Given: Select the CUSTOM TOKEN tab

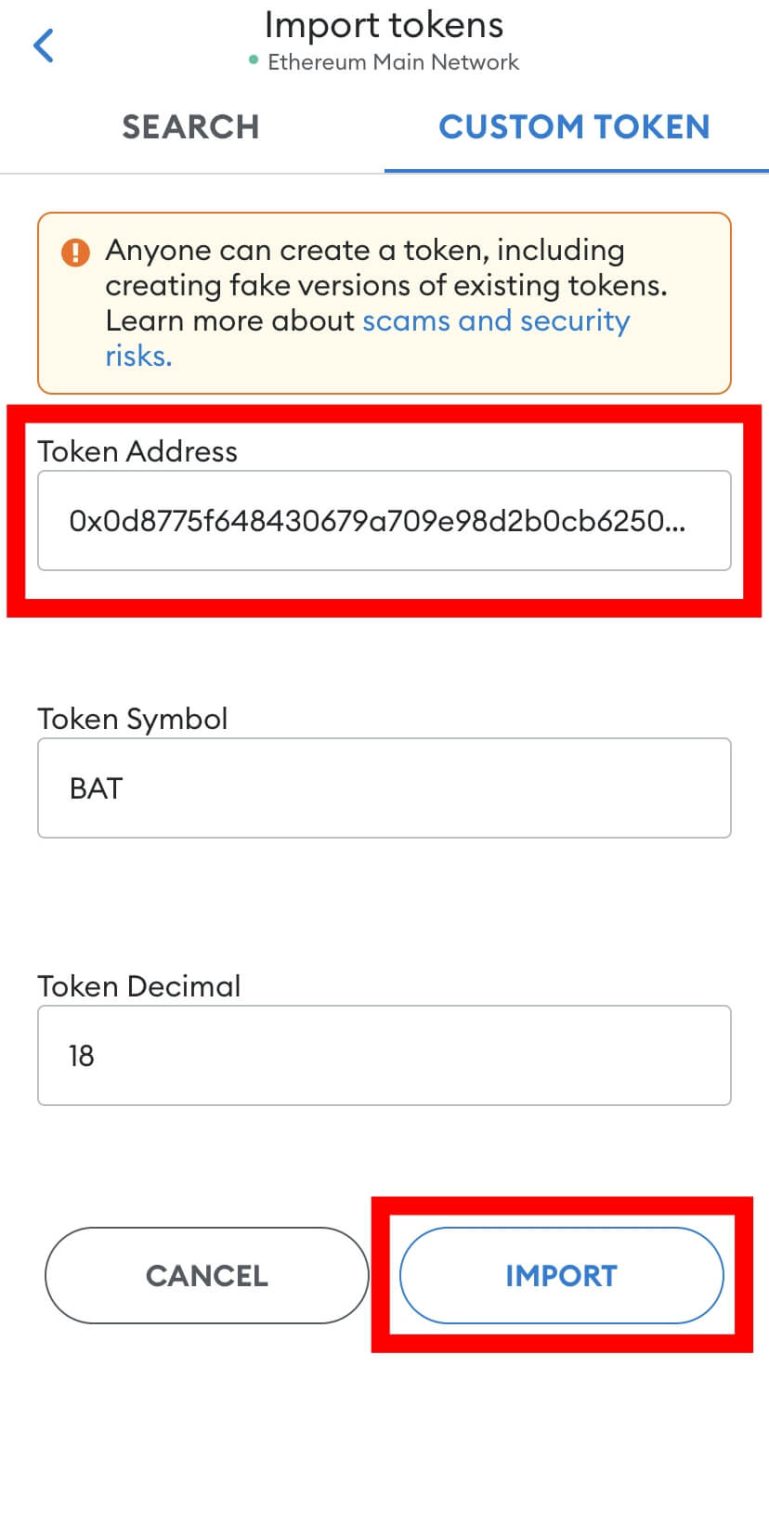Looking at the screenshot, I should click(x=574, y=126).
